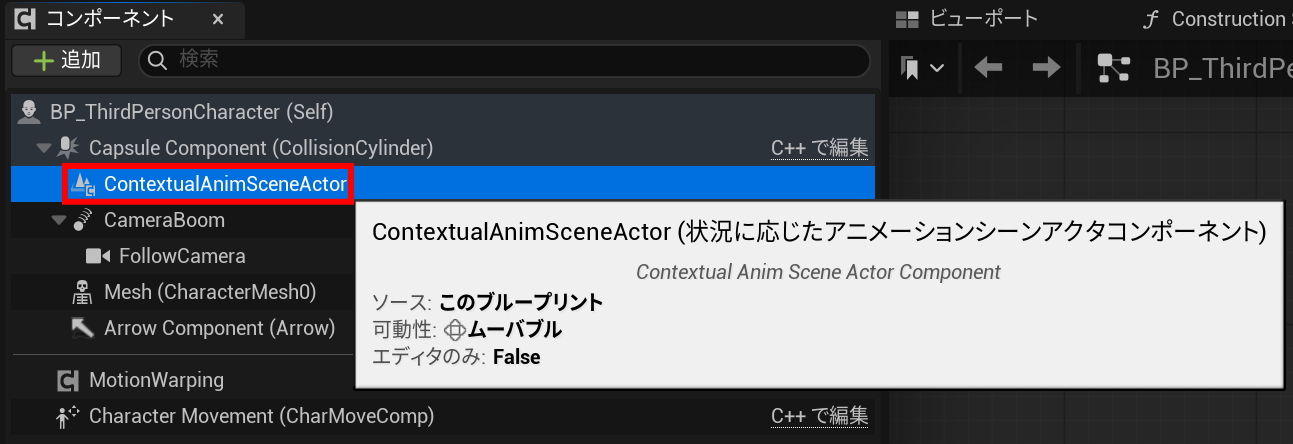Open the Construction Script tab
Screen dimensions: 1293x444
tap(1216, 19)
